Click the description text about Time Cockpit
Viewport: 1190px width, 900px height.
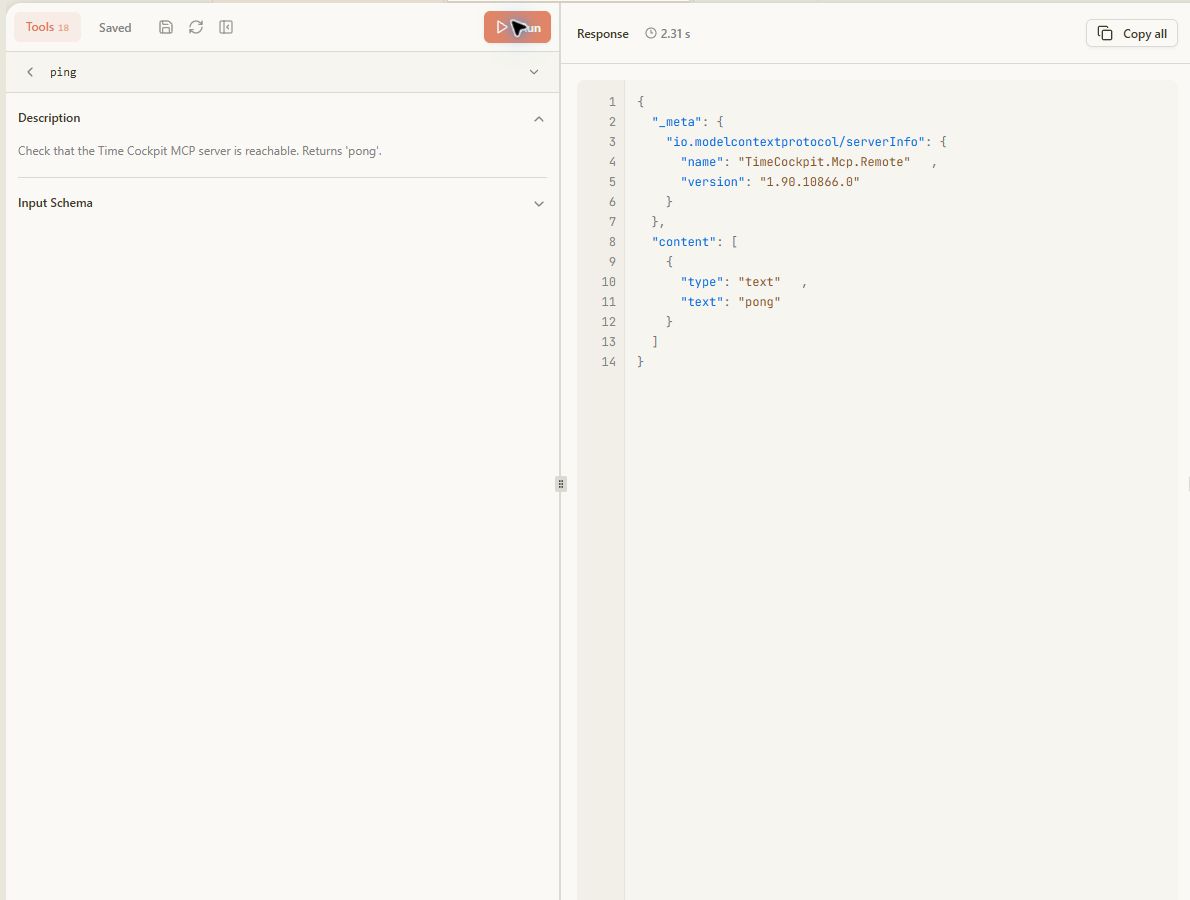click(200, 151)
